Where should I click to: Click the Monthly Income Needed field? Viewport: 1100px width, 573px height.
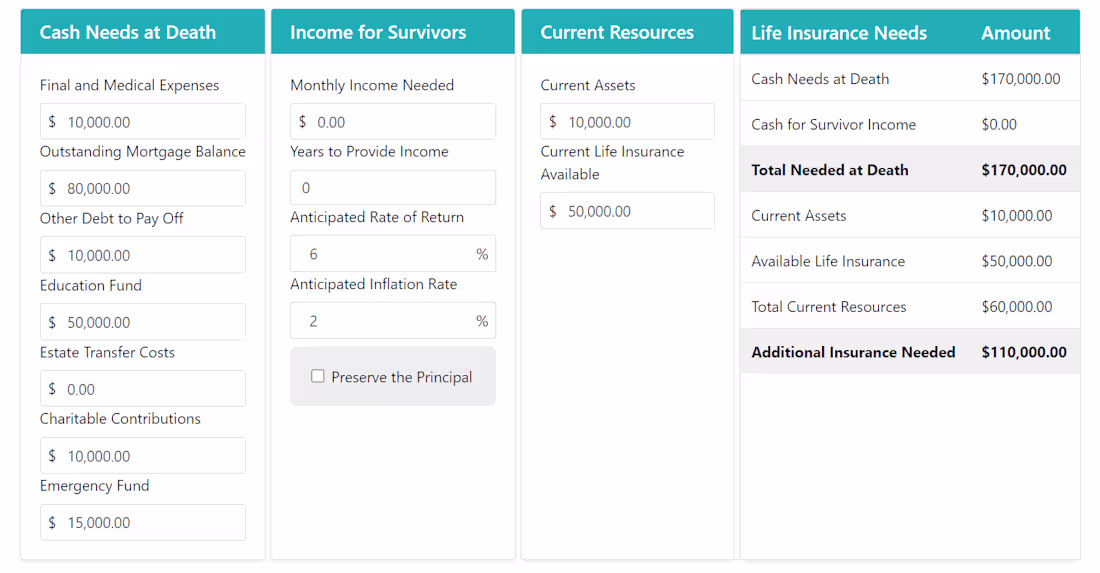(x=393, y=121)
